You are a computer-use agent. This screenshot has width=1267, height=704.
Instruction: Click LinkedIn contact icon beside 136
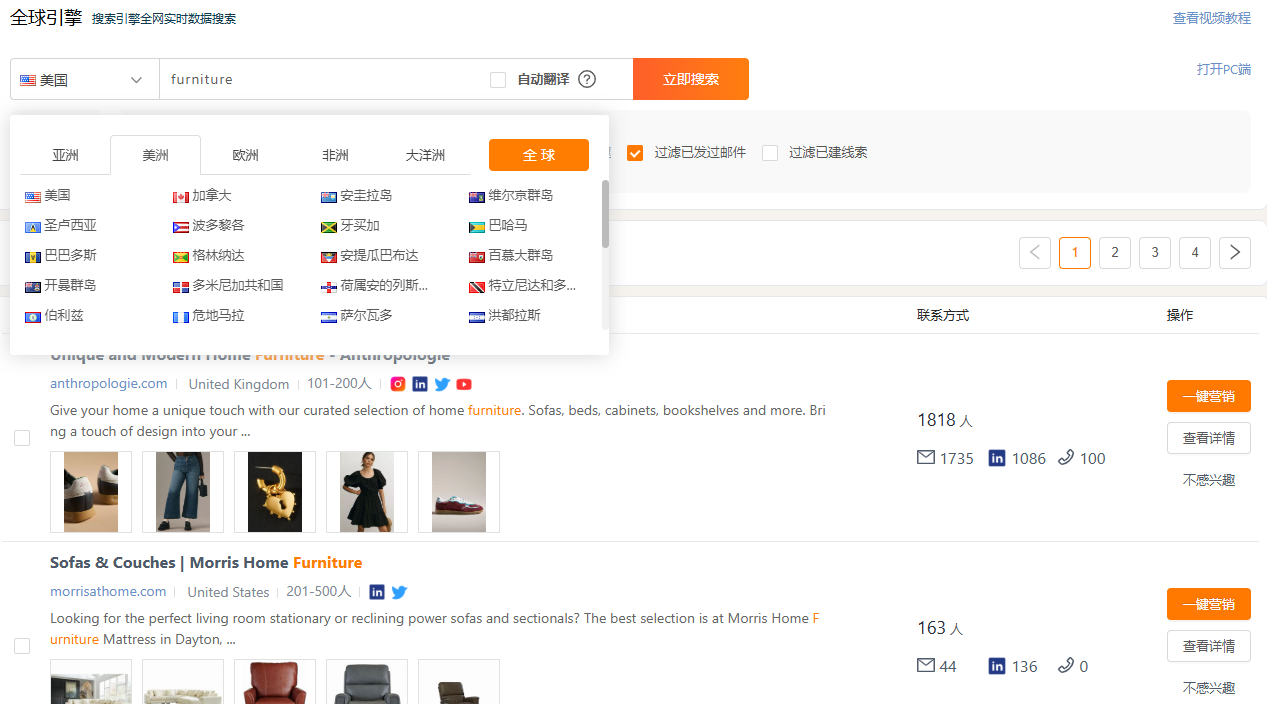coord(997,666)
